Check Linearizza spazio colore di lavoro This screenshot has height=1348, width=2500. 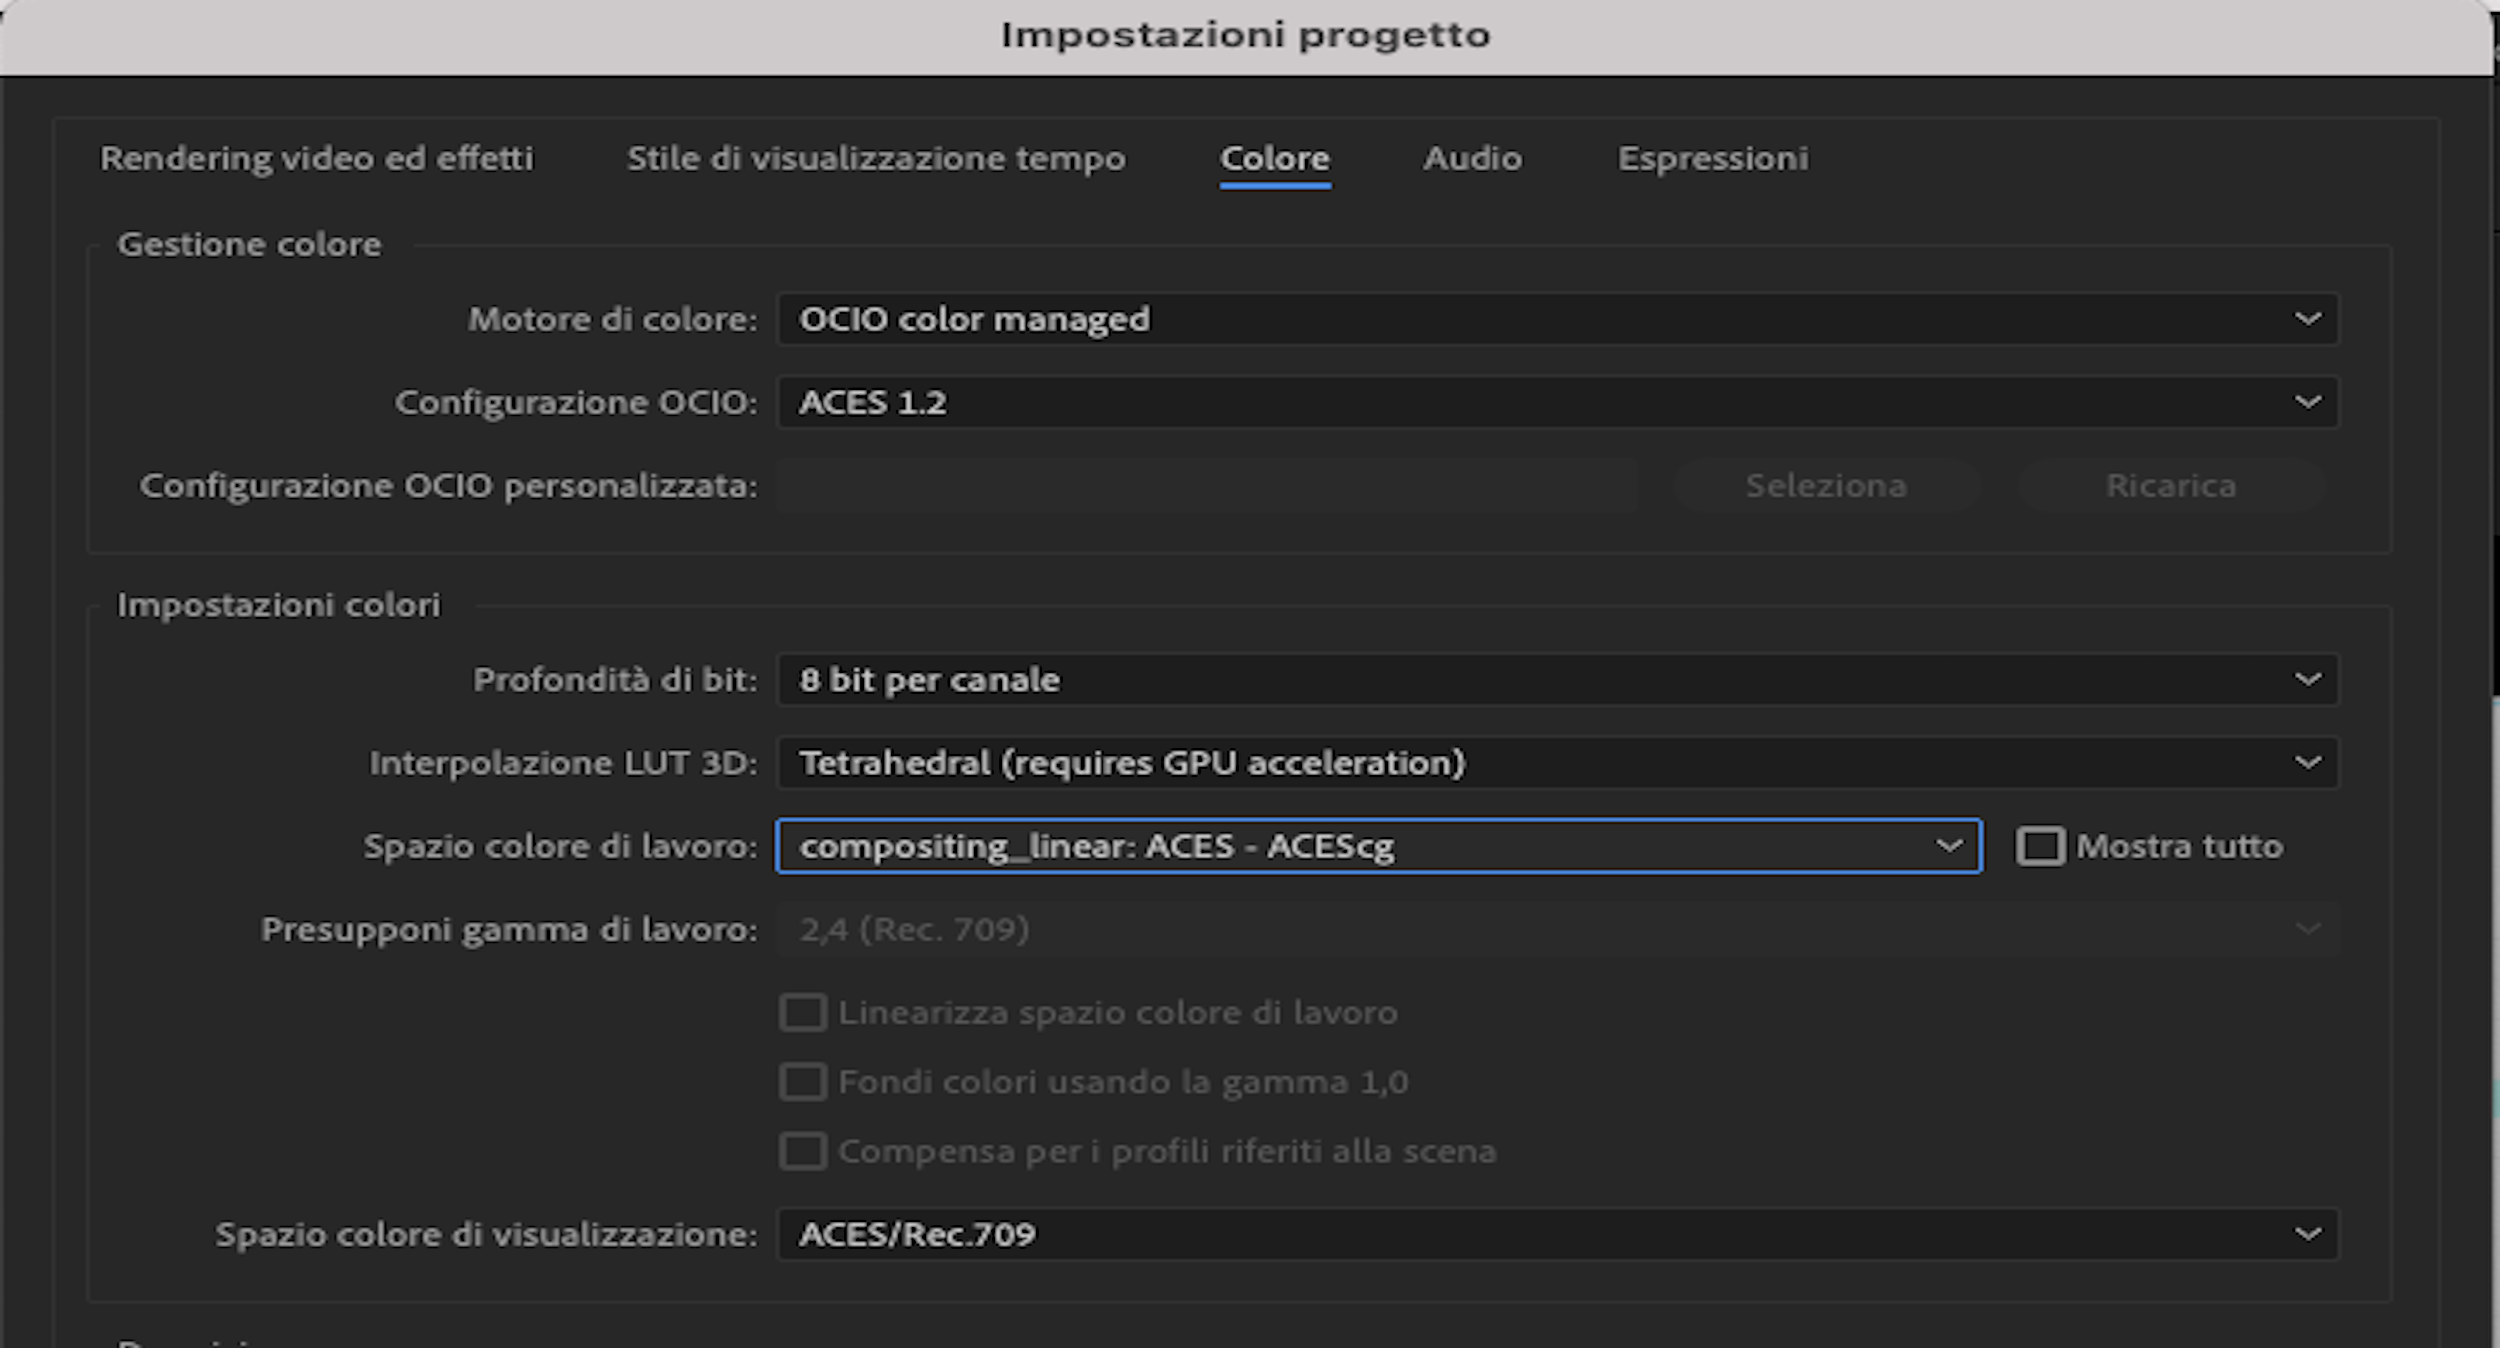pos(803,1012)
